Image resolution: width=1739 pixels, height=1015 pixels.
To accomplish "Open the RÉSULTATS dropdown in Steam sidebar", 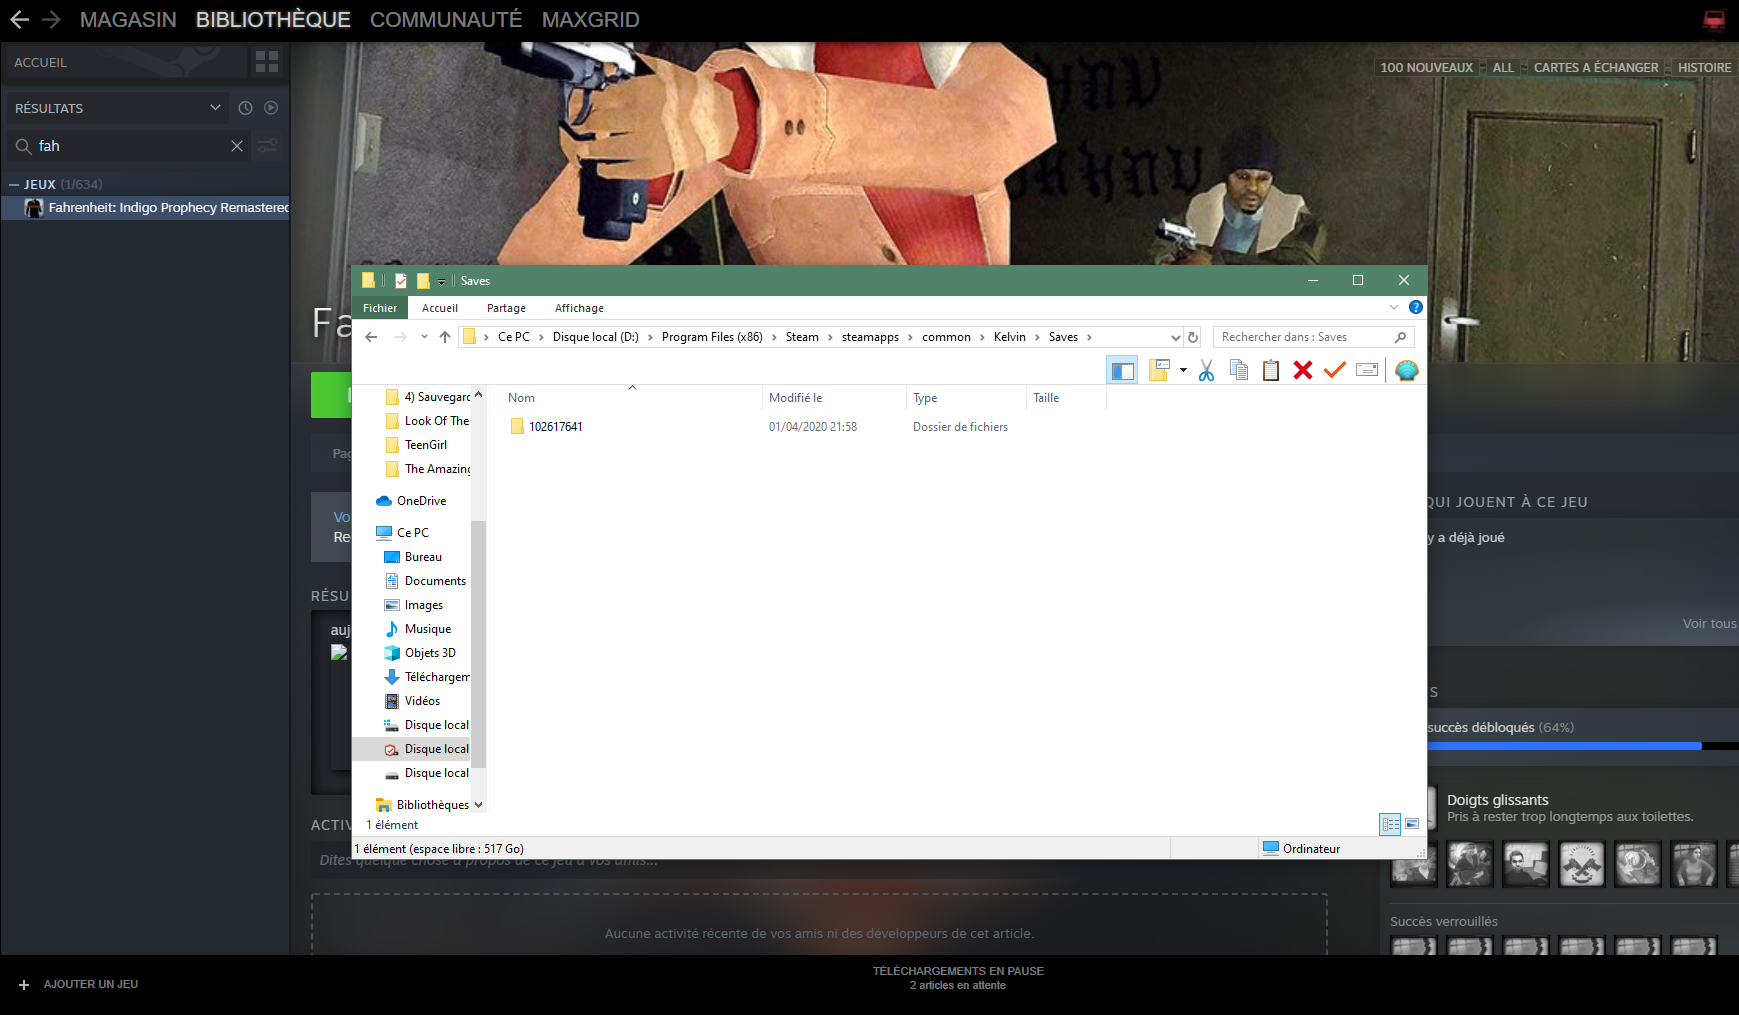I will 118,108.
